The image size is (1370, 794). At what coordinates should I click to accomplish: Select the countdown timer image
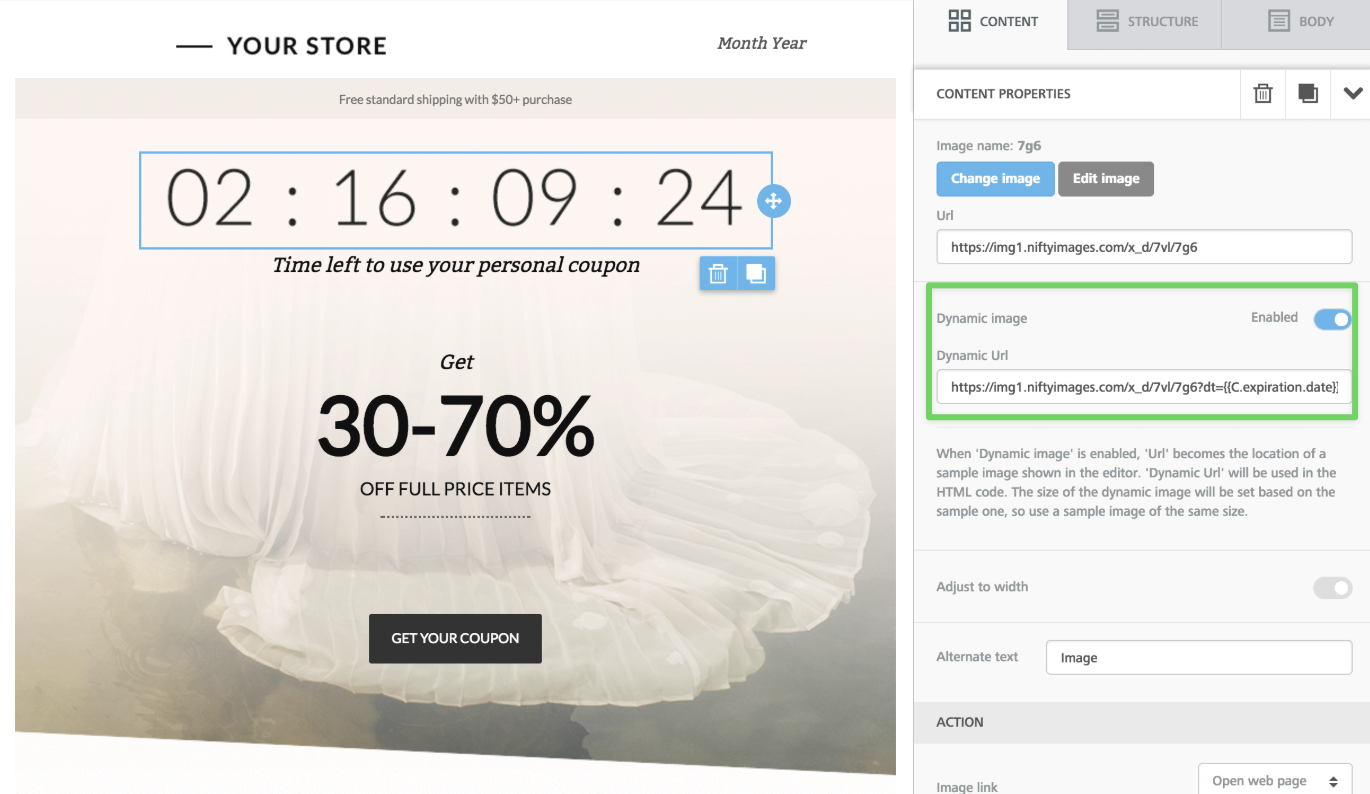[x=455, y=200]
